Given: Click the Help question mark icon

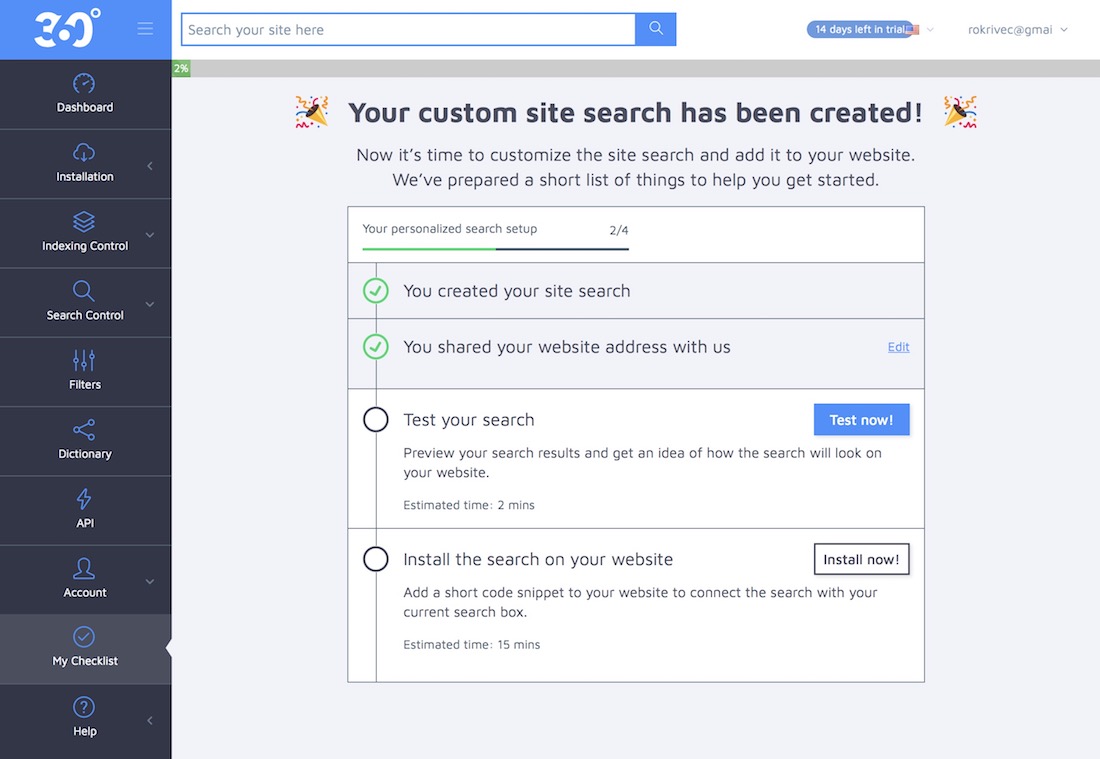Looking at the screenshot, I should [84, 708].
